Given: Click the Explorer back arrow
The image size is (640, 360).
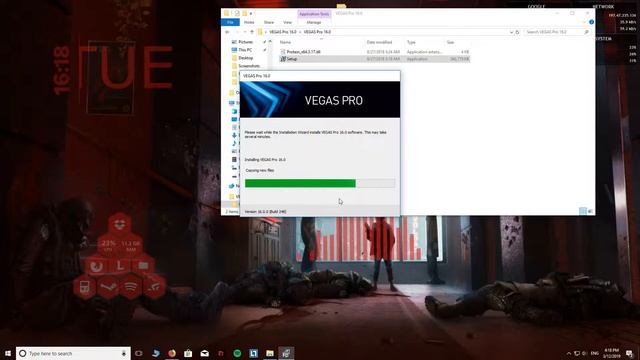Looking at the screenshot, I should point(227,32).
